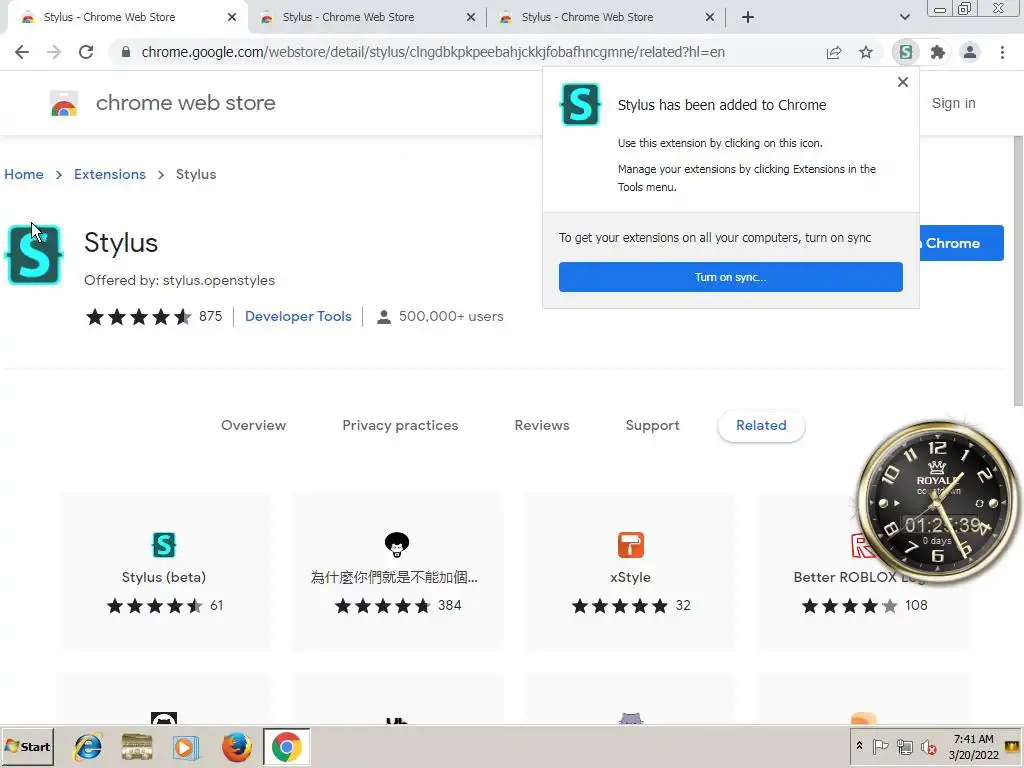
Task: Open the xStyle related extension card
Action: pos(630,571)
